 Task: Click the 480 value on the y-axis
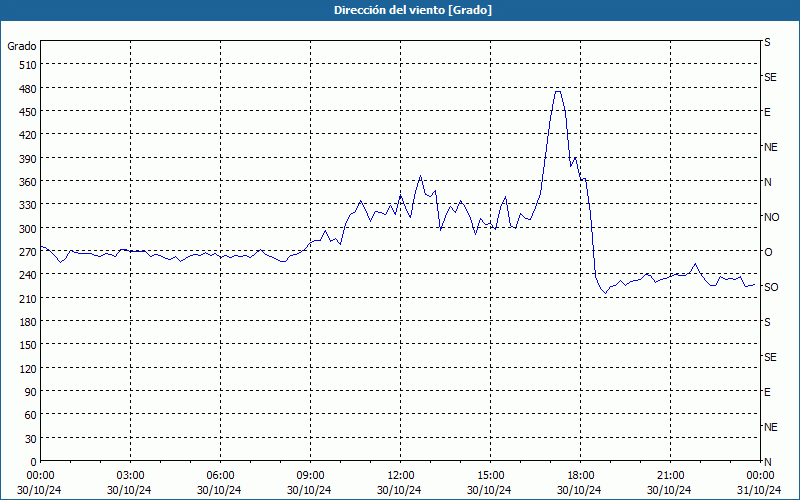tap(28, 88)
